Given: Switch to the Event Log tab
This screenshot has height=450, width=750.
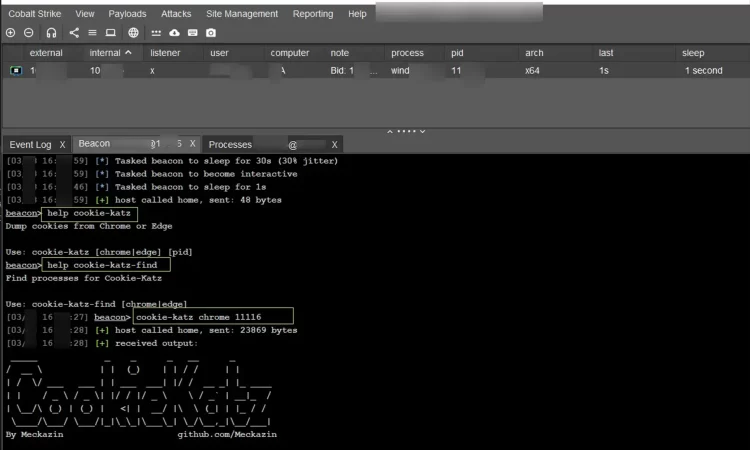Looking at the screenshot, I should coord(30,144).
